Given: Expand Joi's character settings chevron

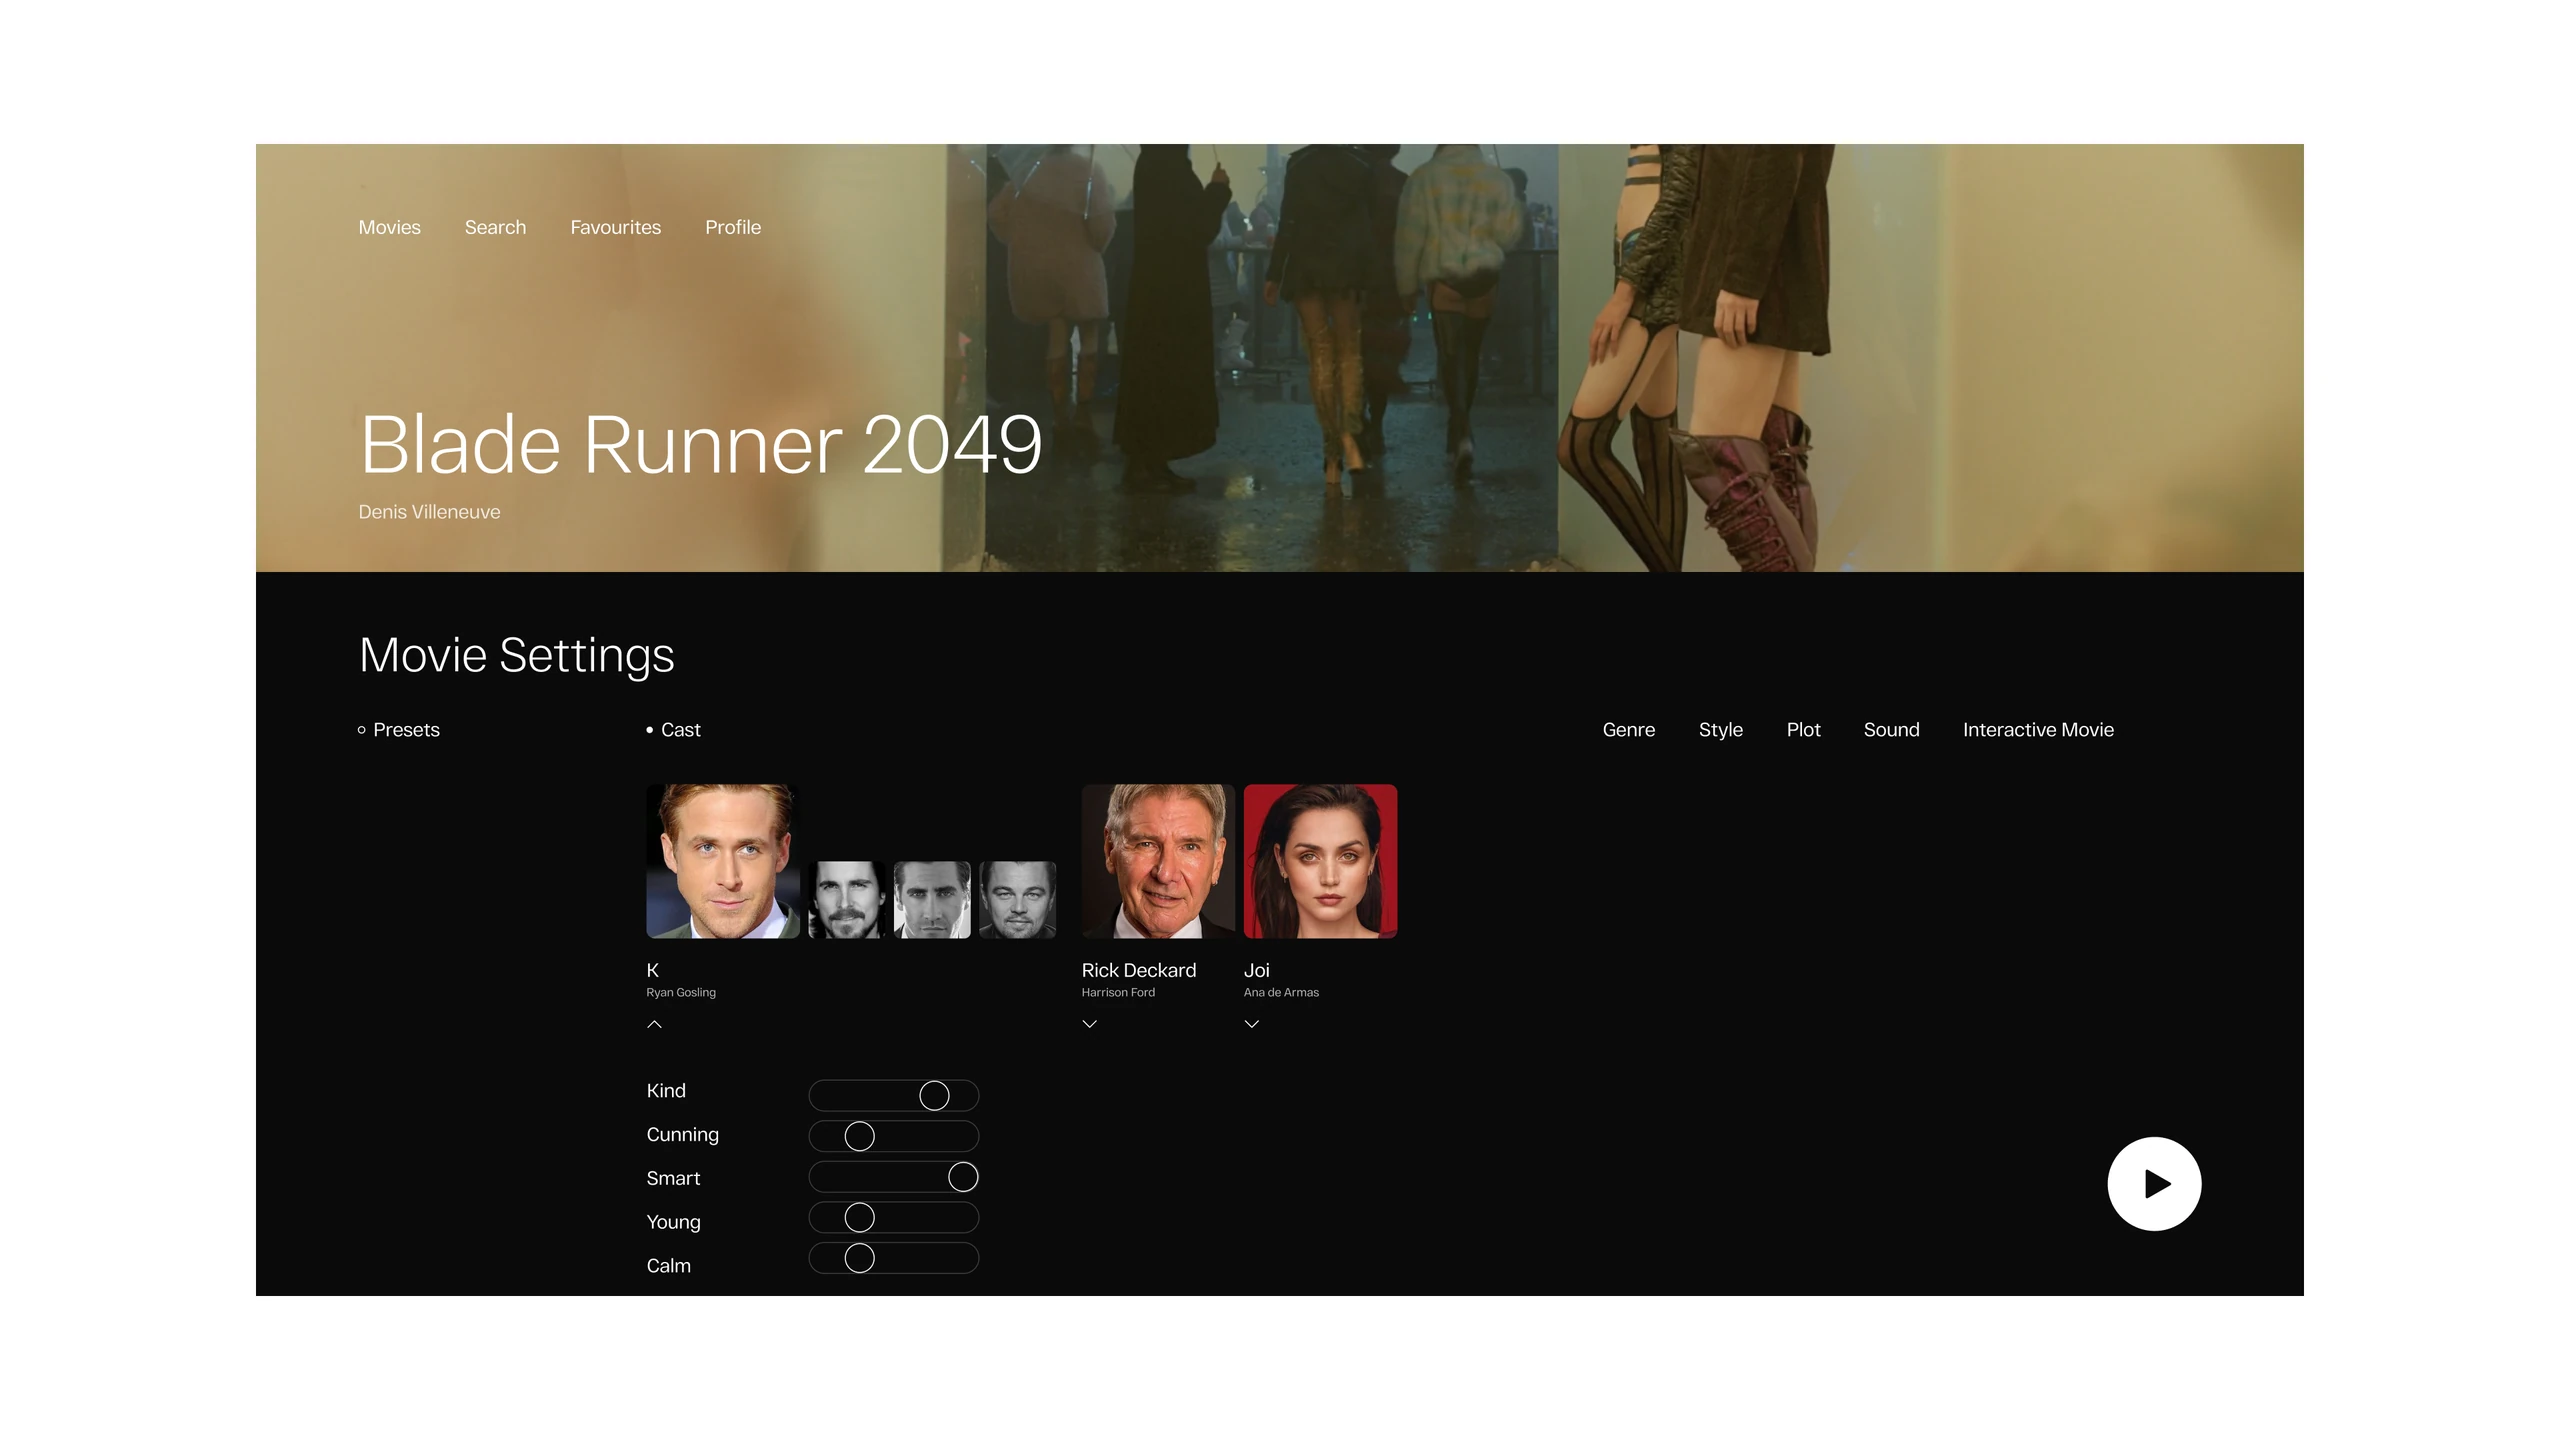Looking at the screenshot, I should tap(1252, 1024).
